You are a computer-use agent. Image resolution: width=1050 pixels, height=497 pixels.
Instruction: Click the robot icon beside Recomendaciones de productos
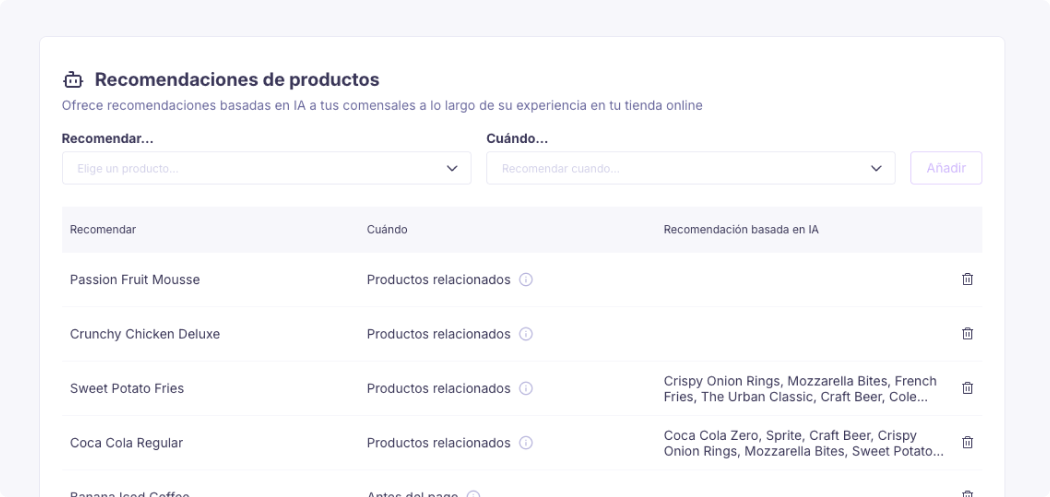point(73,80)
